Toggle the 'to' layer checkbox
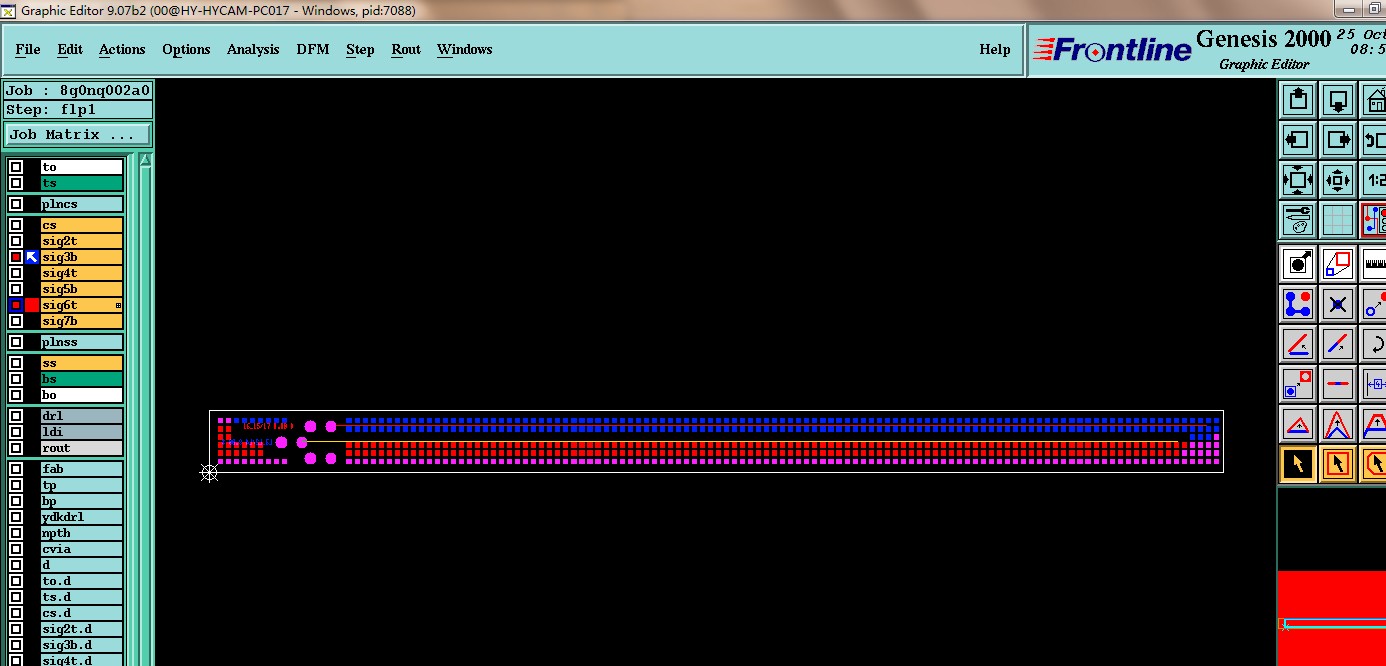The image size is (1386, 666). (x=16, y=167)
